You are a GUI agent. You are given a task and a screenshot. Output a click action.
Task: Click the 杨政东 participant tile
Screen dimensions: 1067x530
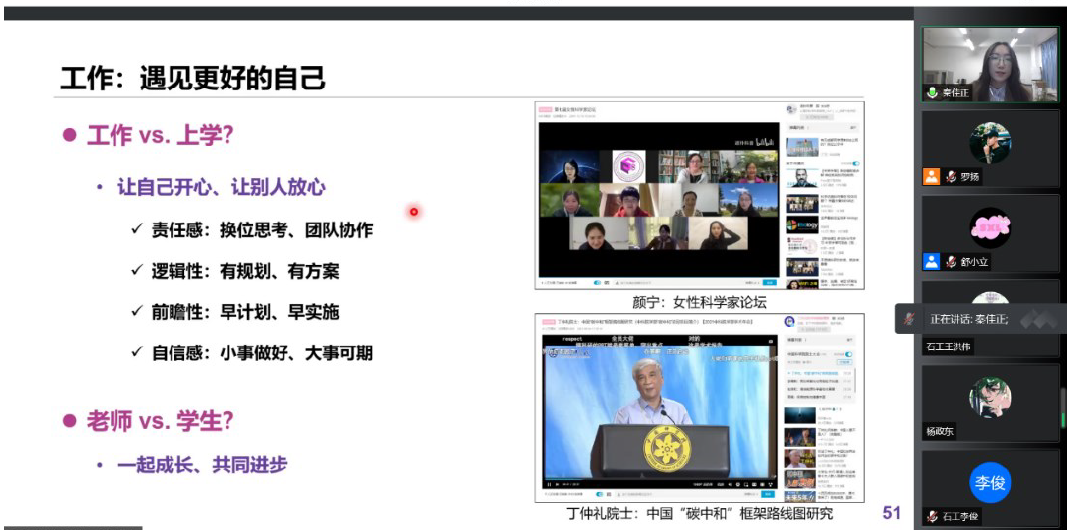pyautogui.click(x=989, y=398)
